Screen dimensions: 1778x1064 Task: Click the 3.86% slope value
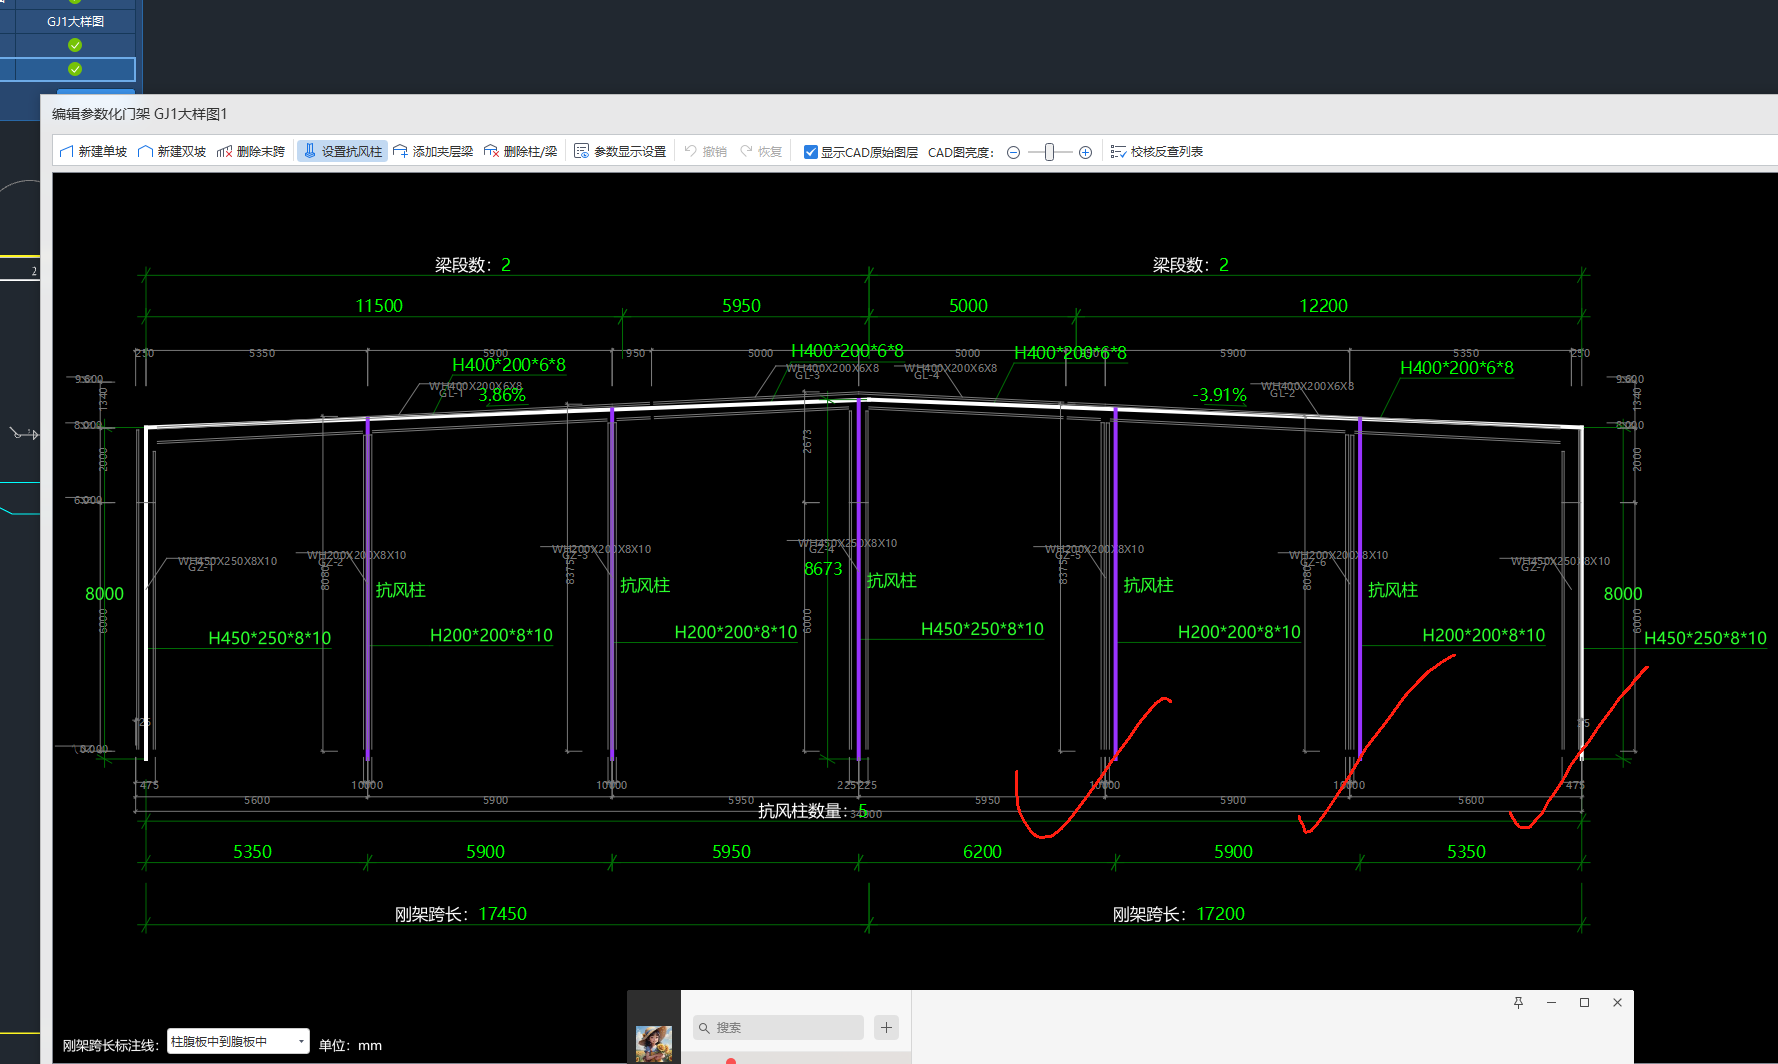tap(502, 395)
